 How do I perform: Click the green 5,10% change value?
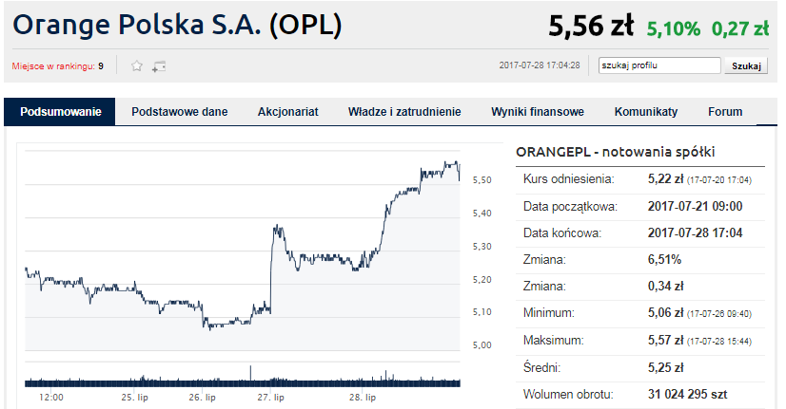673,29
